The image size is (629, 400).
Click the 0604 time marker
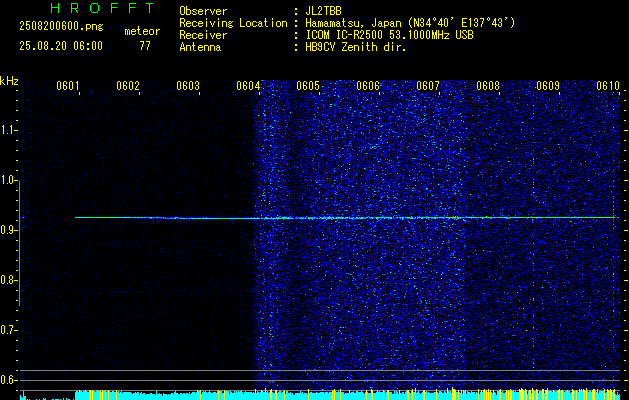(x=248, y=86)
